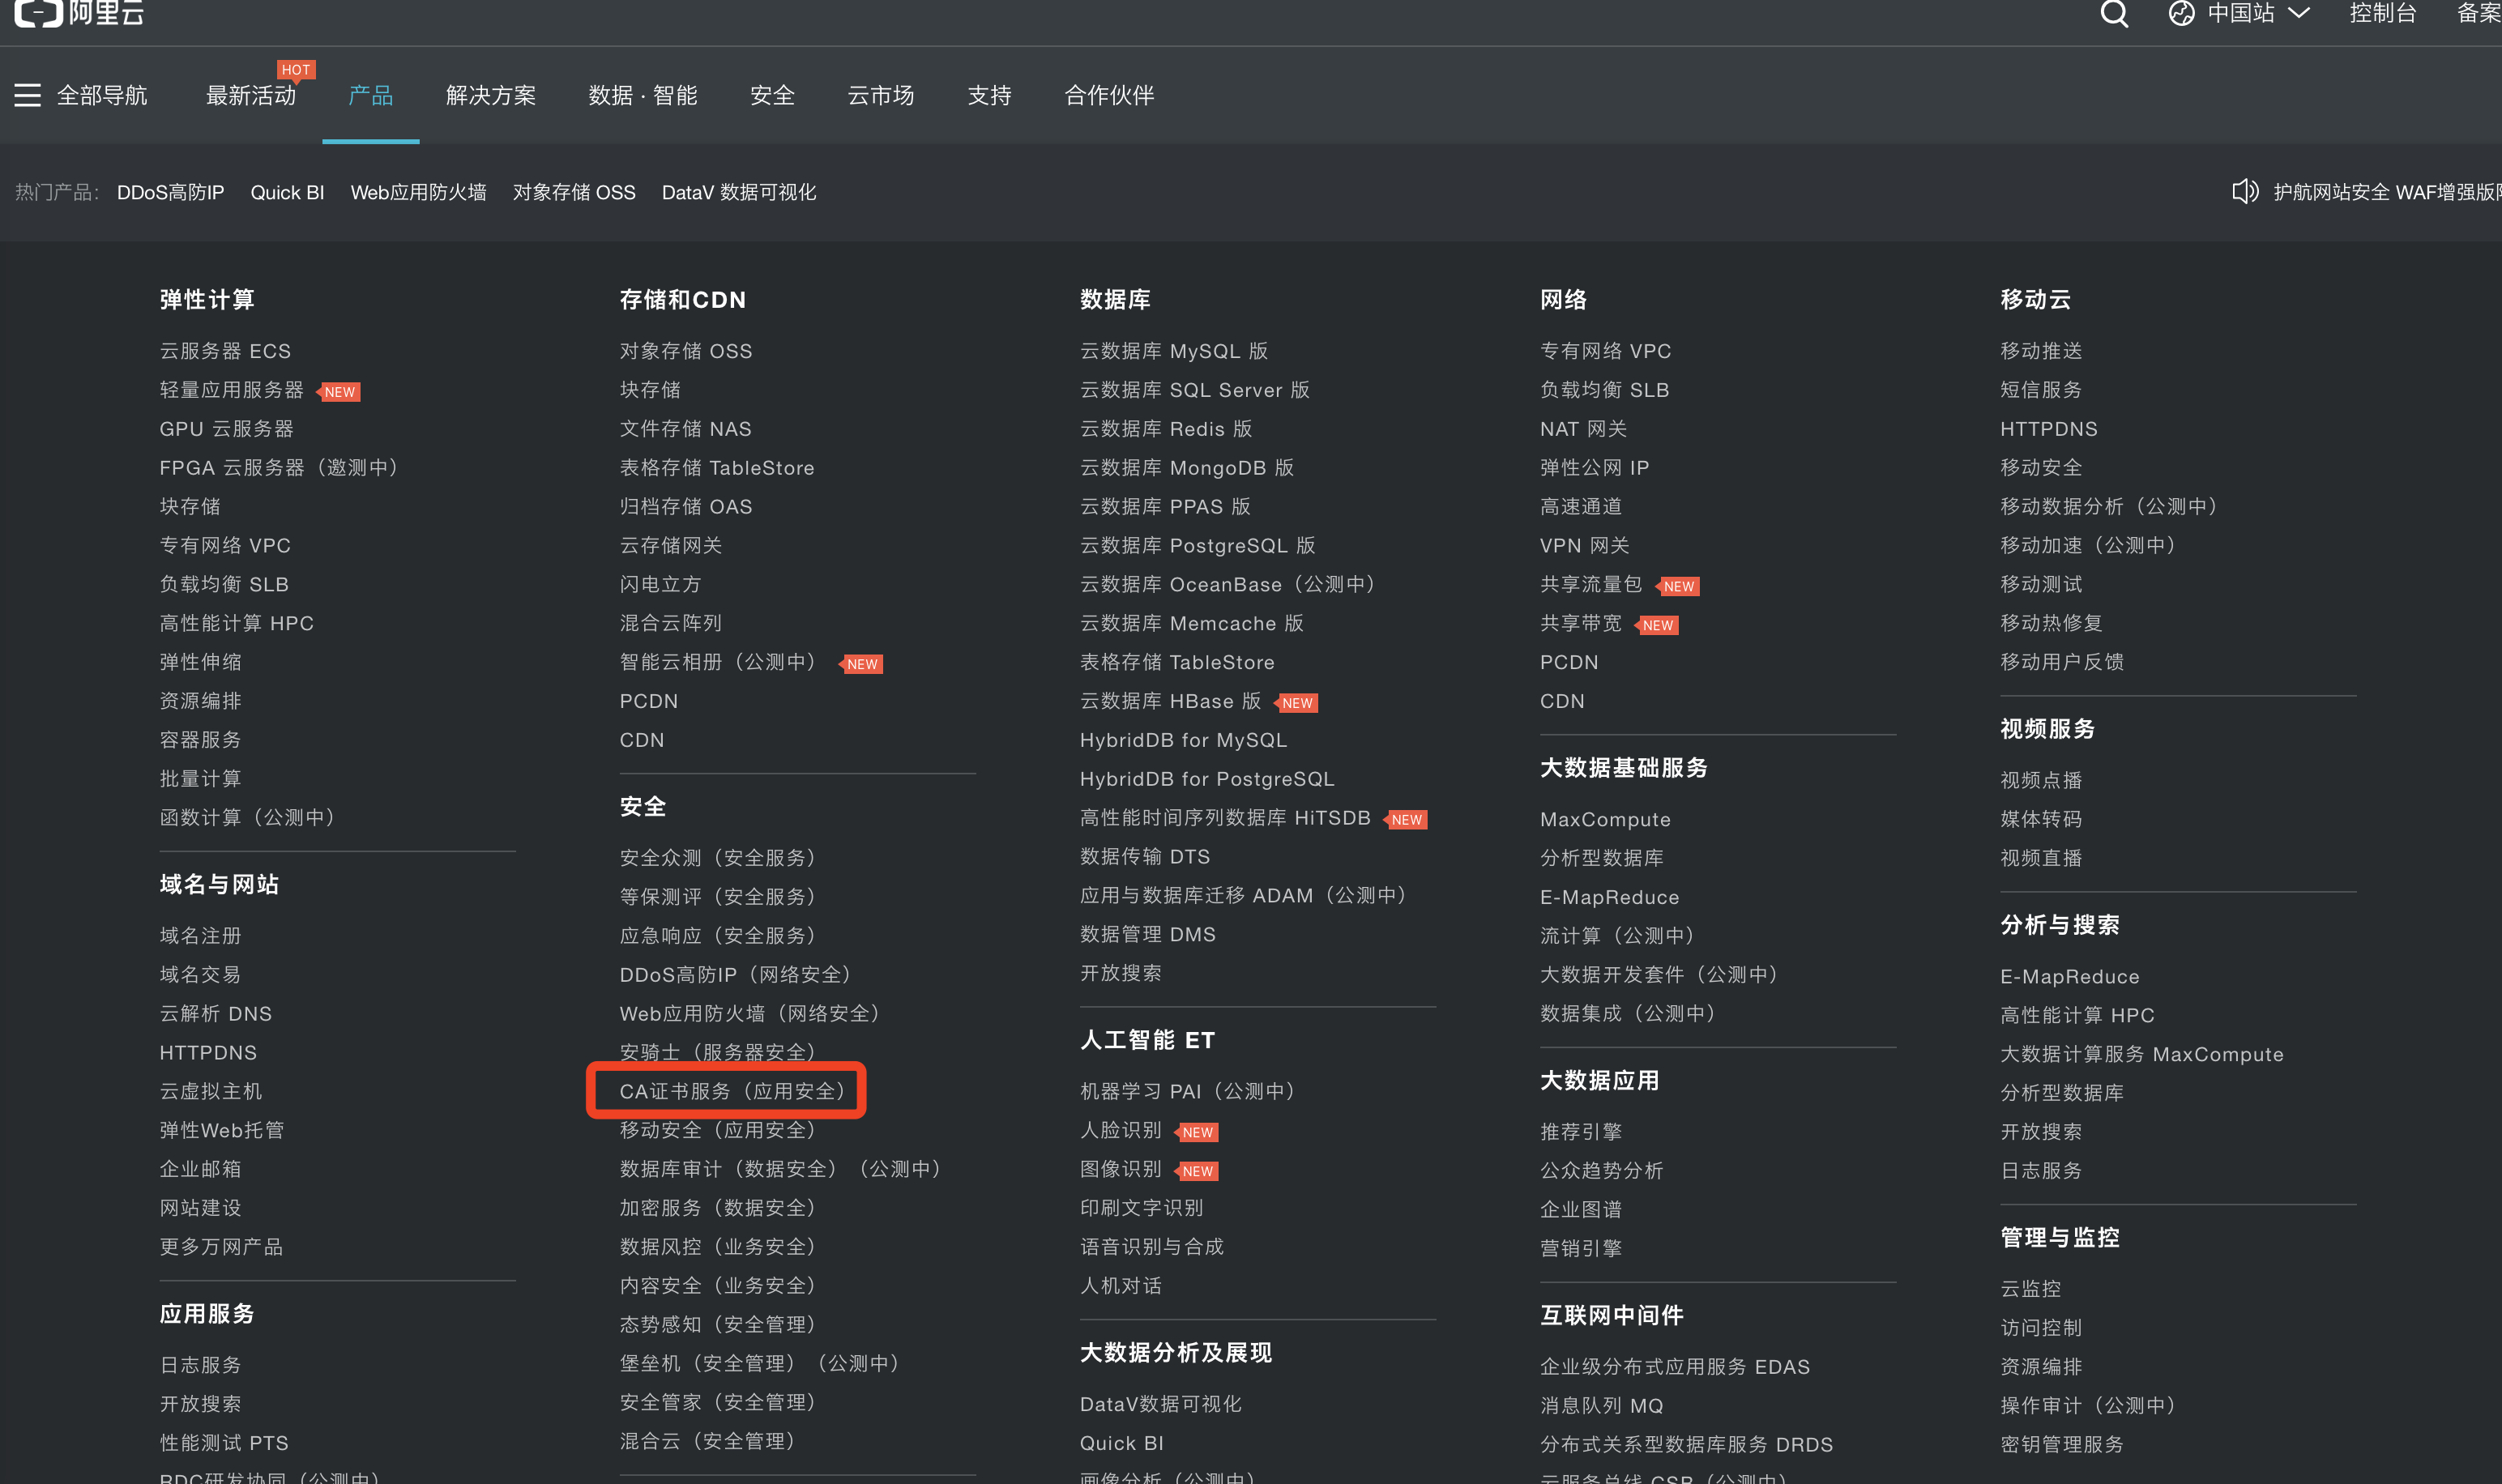Click the hamburger menu icon for 全部导航

(x=27, y=96)
